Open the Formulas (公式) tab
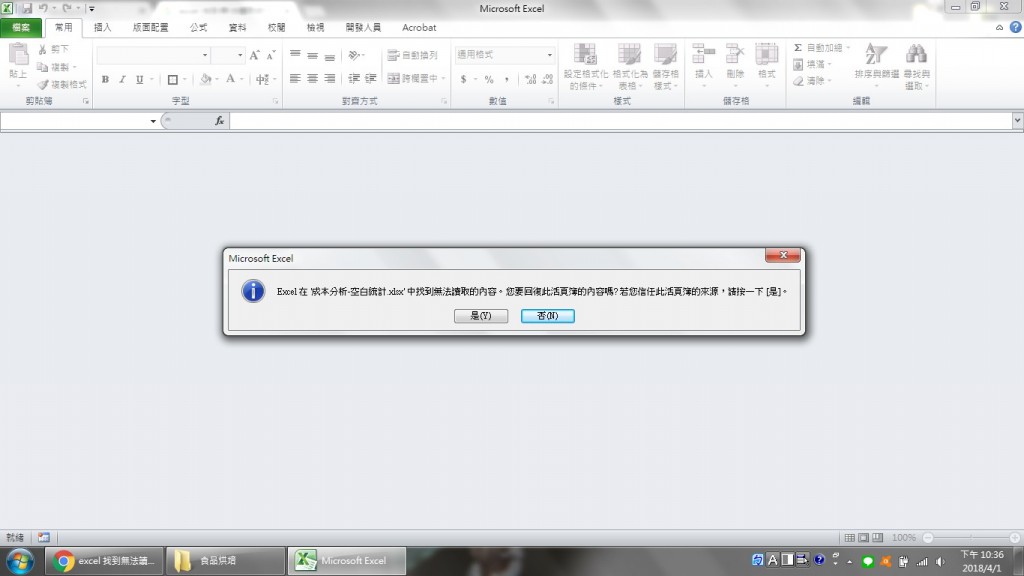The height and width of the screenshot is (576, 1024). pyautogui.click(x=198, y=27)
